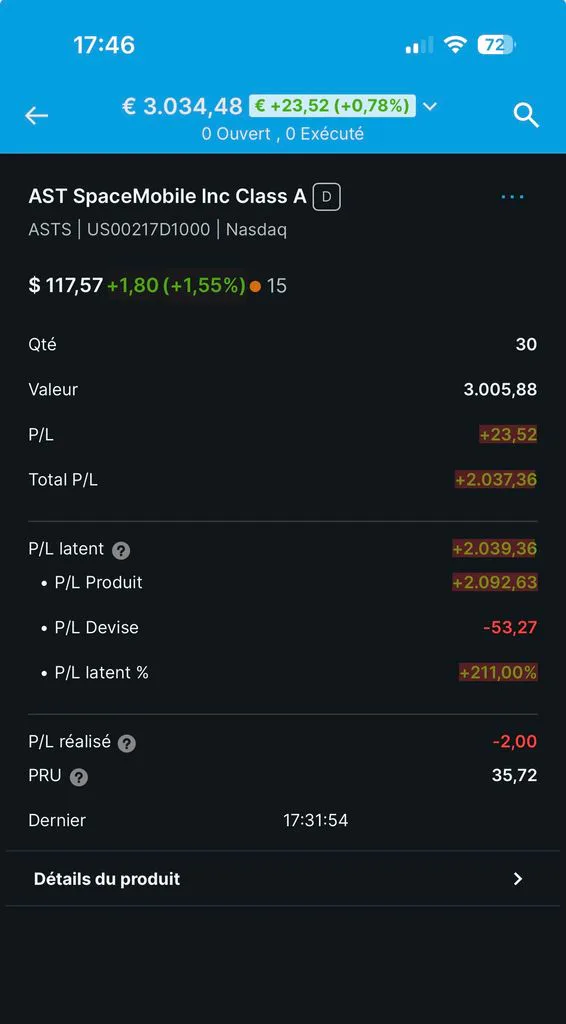Tap the D badge next to Class A
The image size is (566, 1024).
326,197
